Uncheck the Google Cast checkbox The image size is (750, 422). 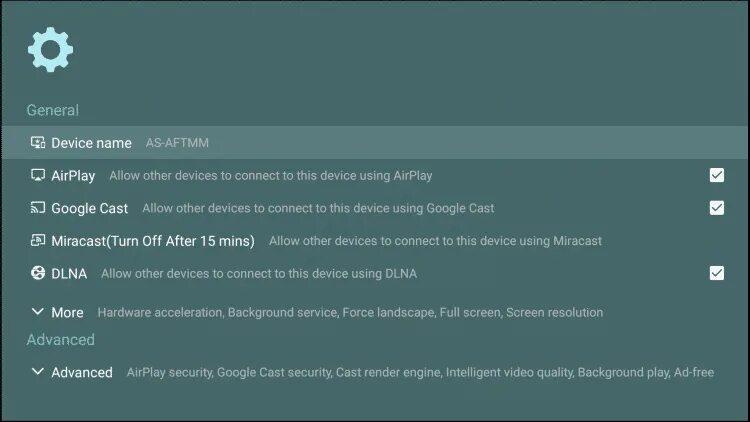[716, 208]
